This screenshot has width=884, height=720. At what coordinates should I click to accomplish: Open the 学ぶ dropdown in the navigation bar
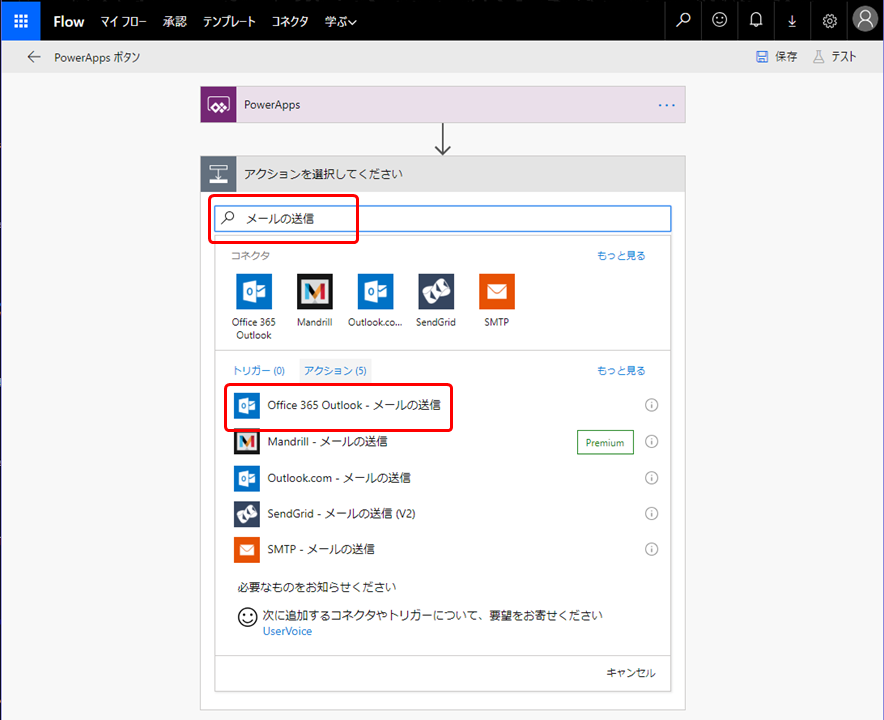tap(340, 20)
